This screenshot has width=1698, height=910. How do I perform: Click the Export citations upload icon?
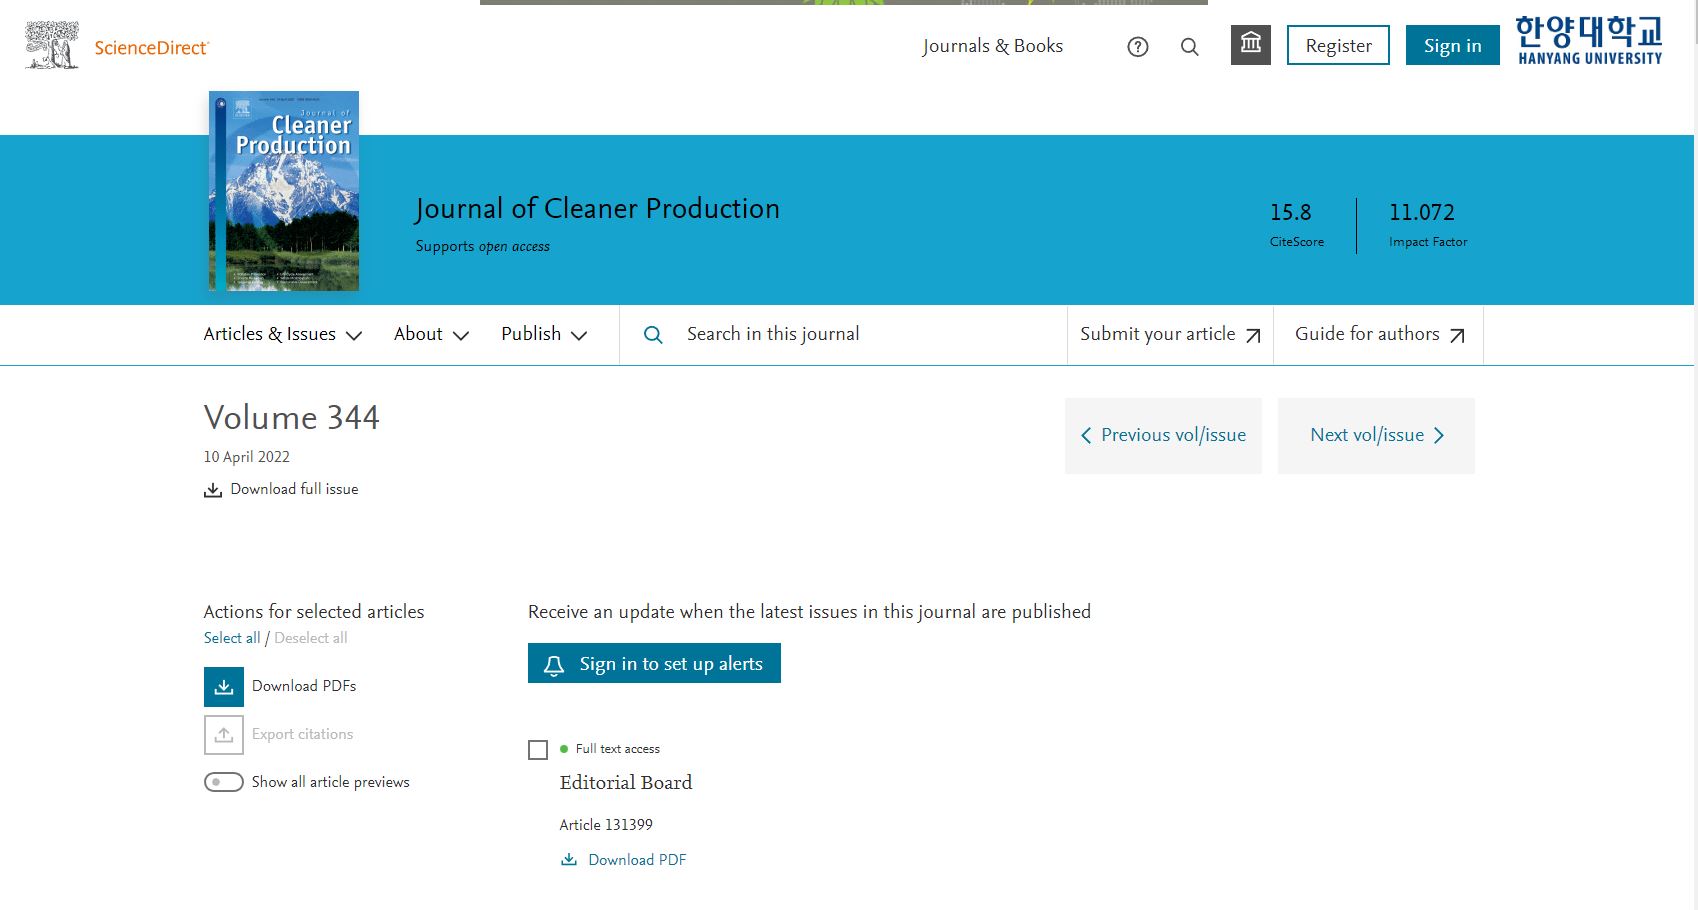click(x=224, y=735)
